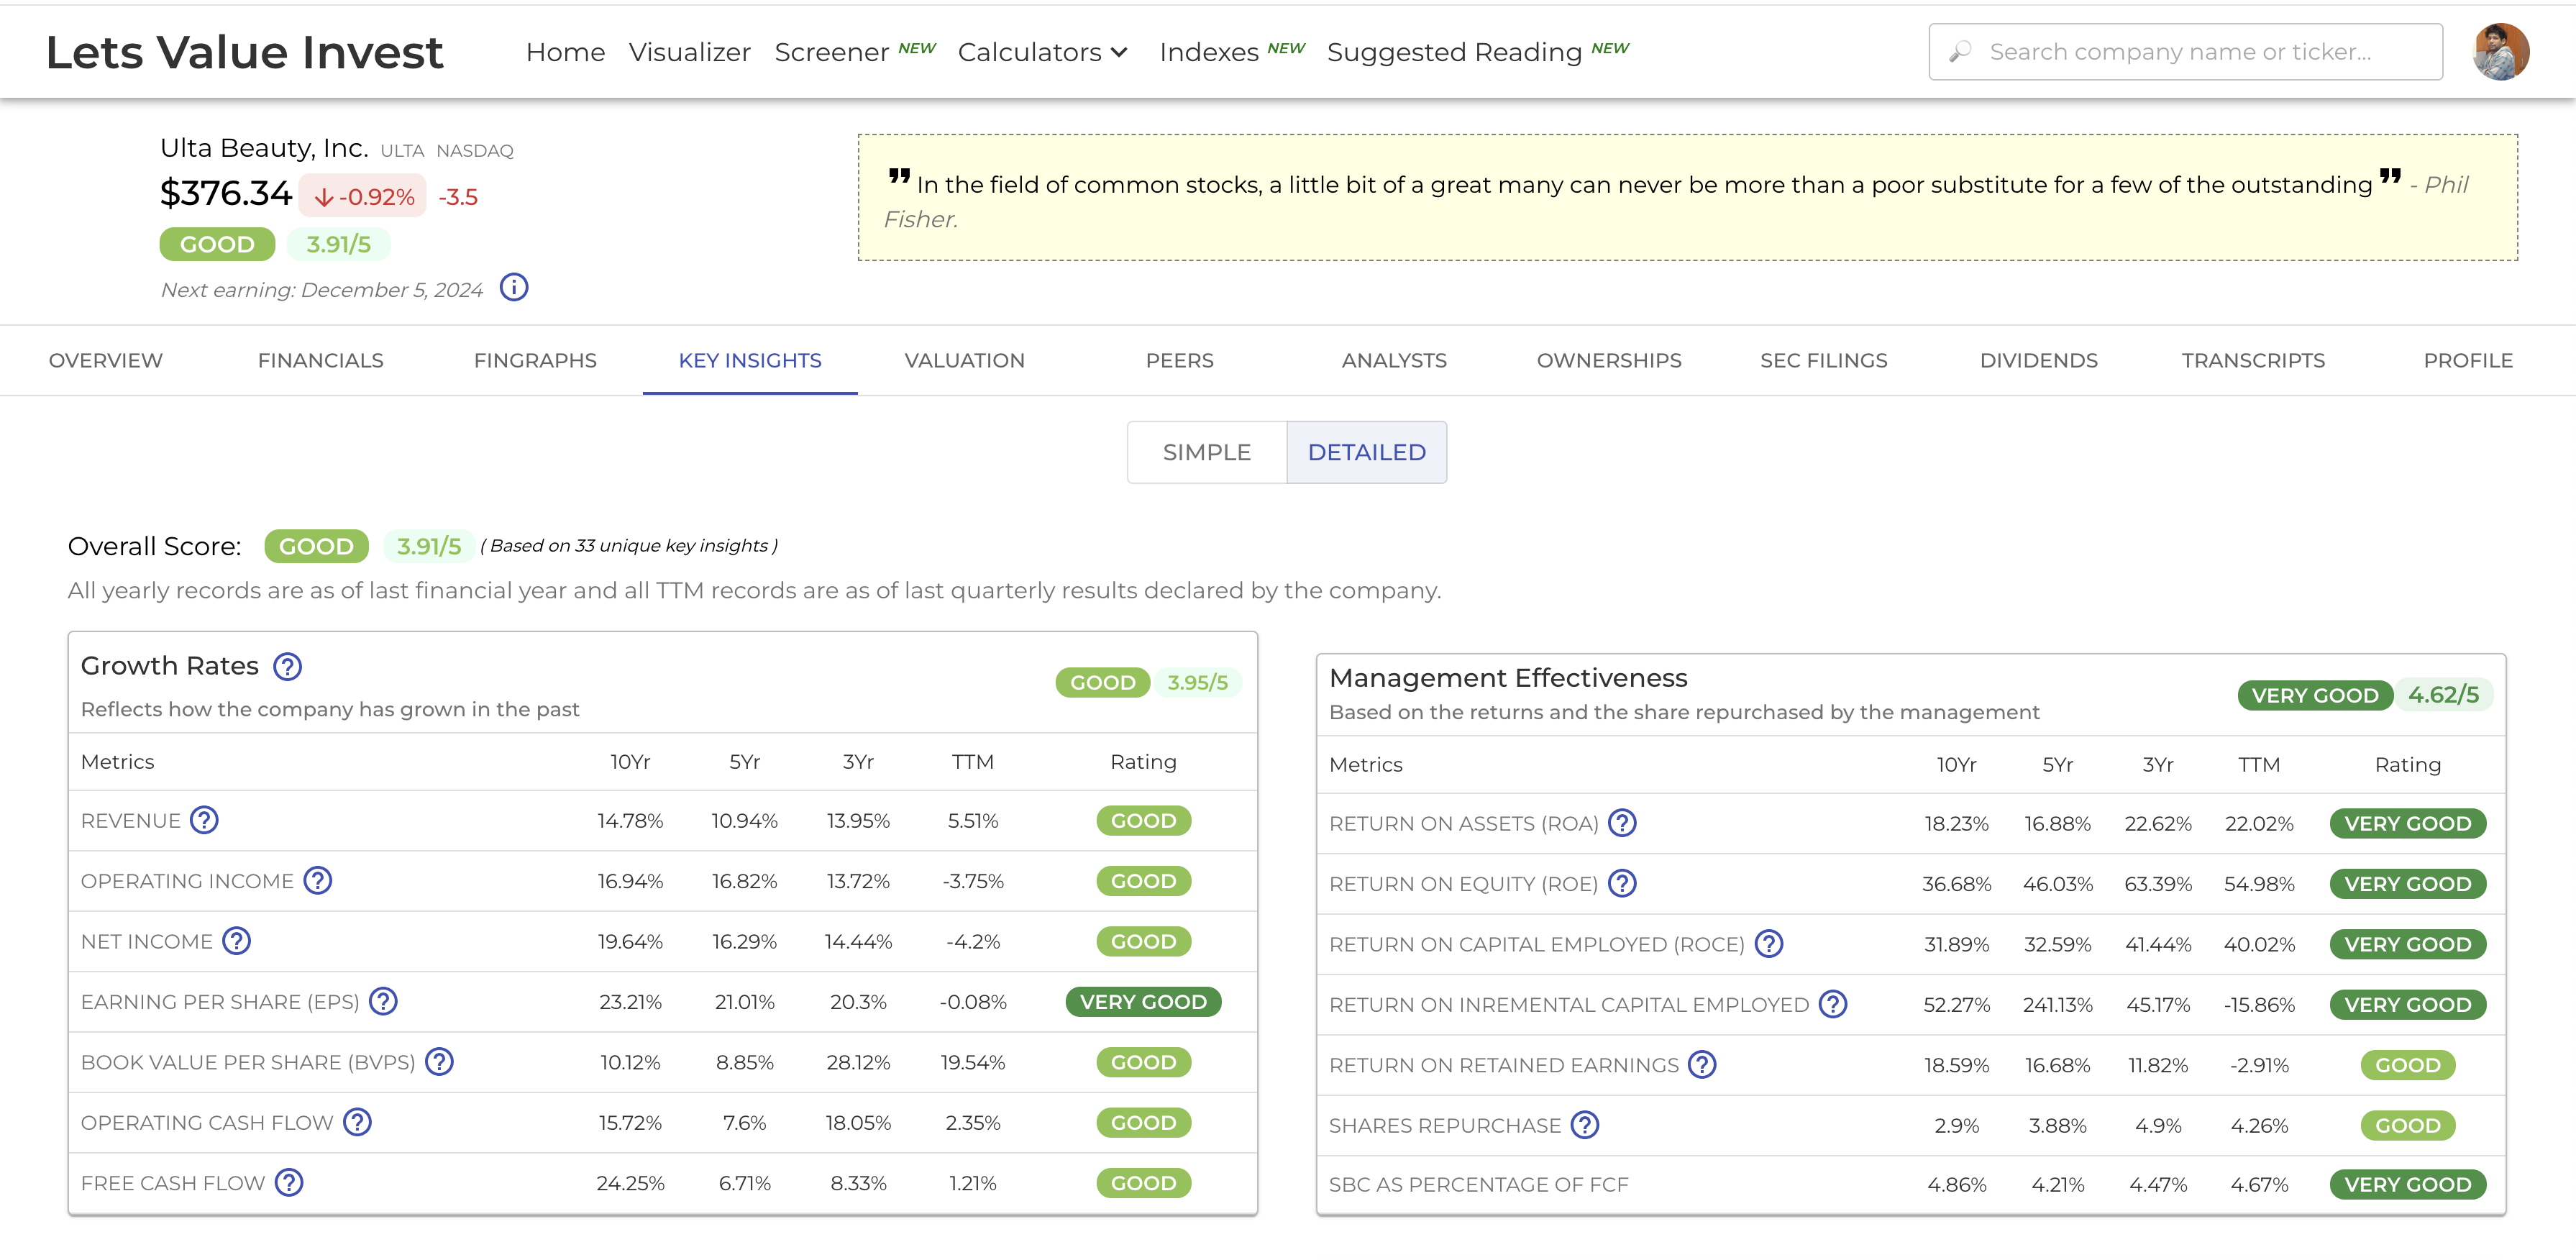
Task: Show help for NET INCOME metric
Action: tap(237, 941)
